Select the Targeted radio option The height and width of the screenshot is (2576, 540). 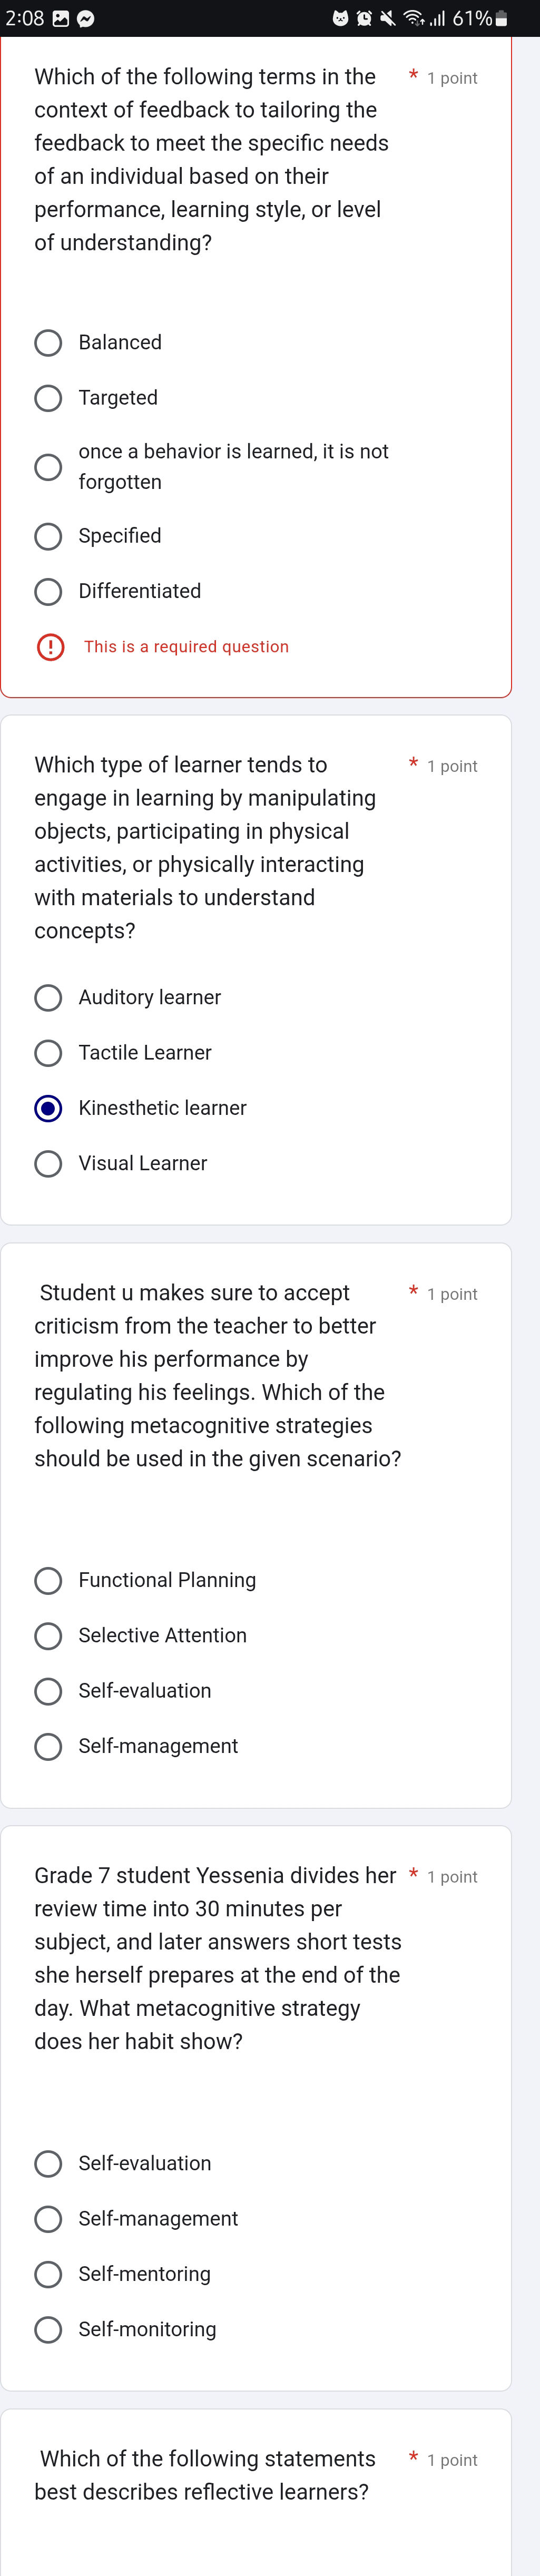pos(48,398)
